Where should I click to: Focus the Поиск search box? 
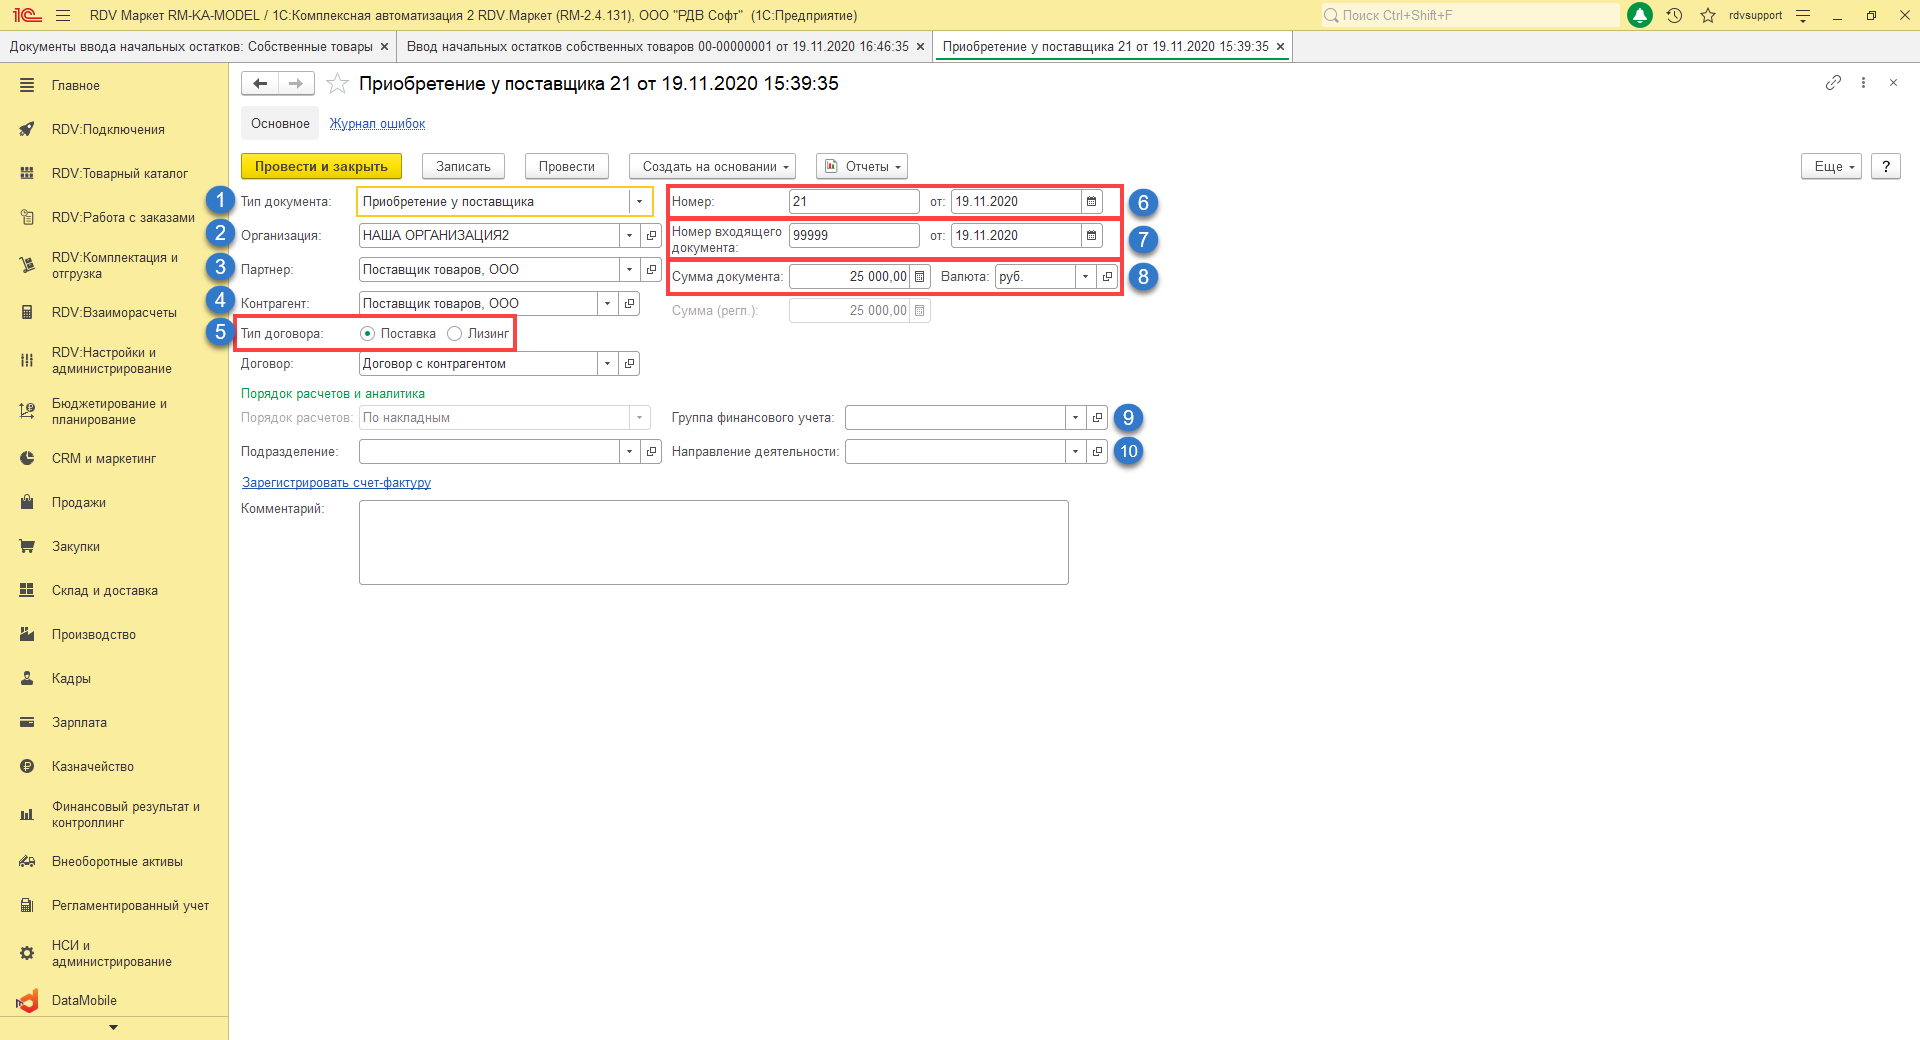coord(1469,15)
